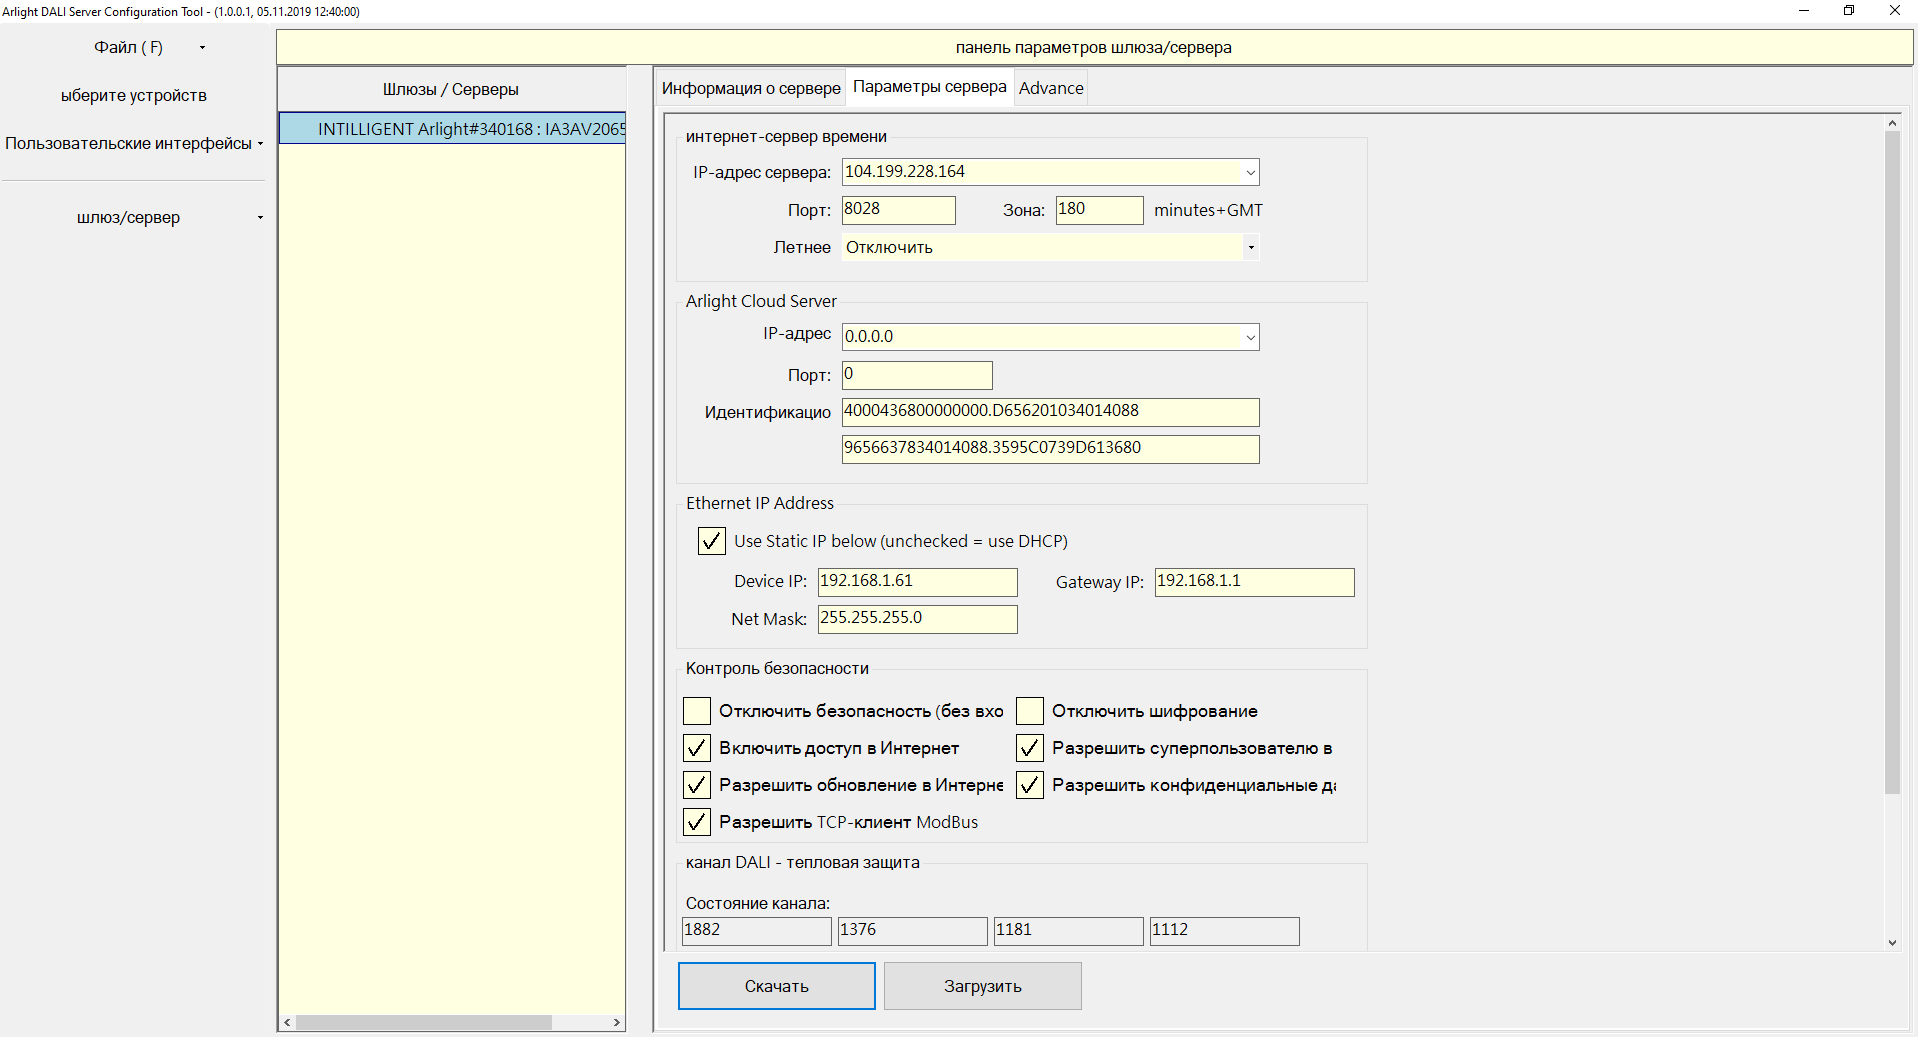The height and width of the screenshot is (1037, 1918).
Task: Uncheck Use Static IP below checkbox
Action: pyautogui.click(x=711, y=541)
